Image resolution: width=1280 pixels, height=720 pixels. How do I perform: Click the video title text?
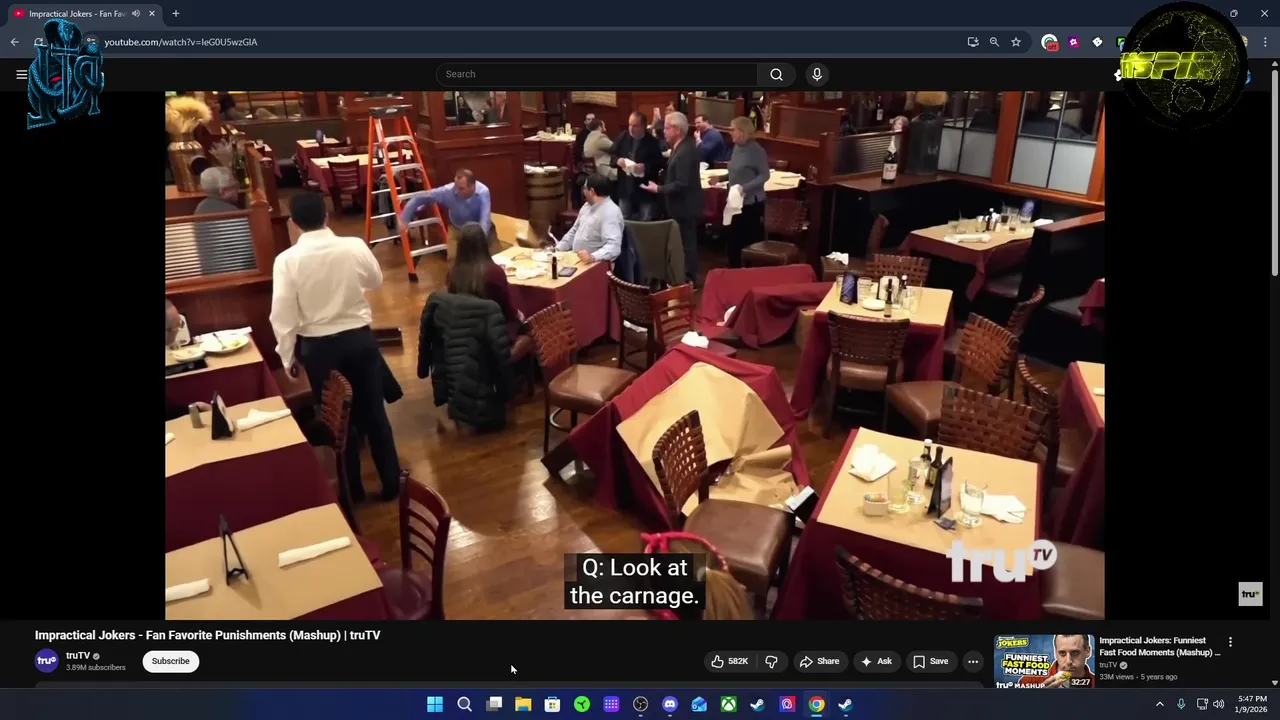[207, 635]
